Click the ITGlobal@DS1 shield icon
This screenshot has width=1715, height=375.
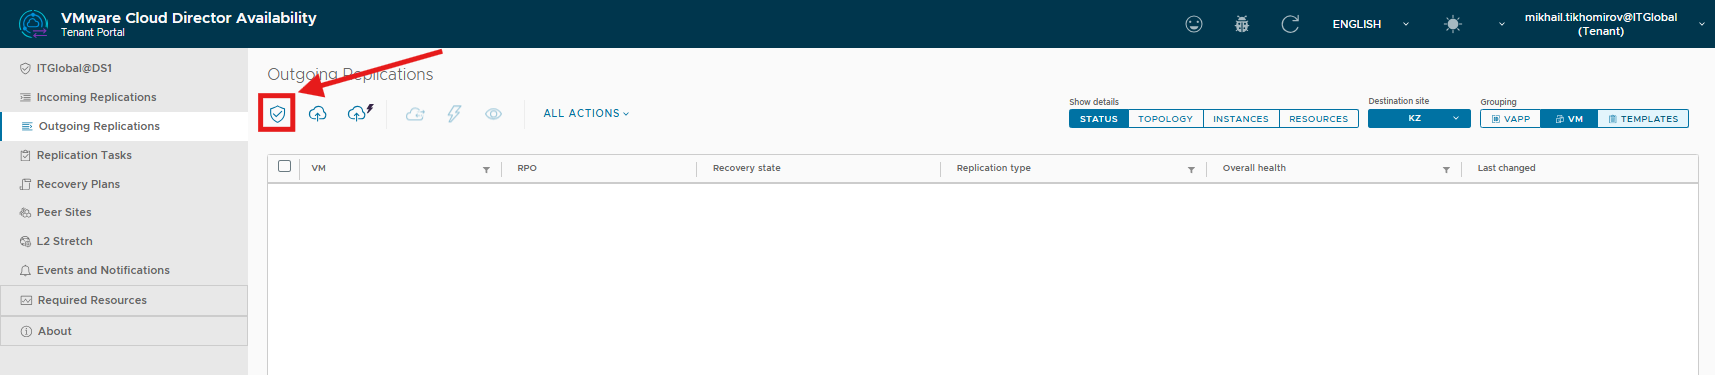25,69
